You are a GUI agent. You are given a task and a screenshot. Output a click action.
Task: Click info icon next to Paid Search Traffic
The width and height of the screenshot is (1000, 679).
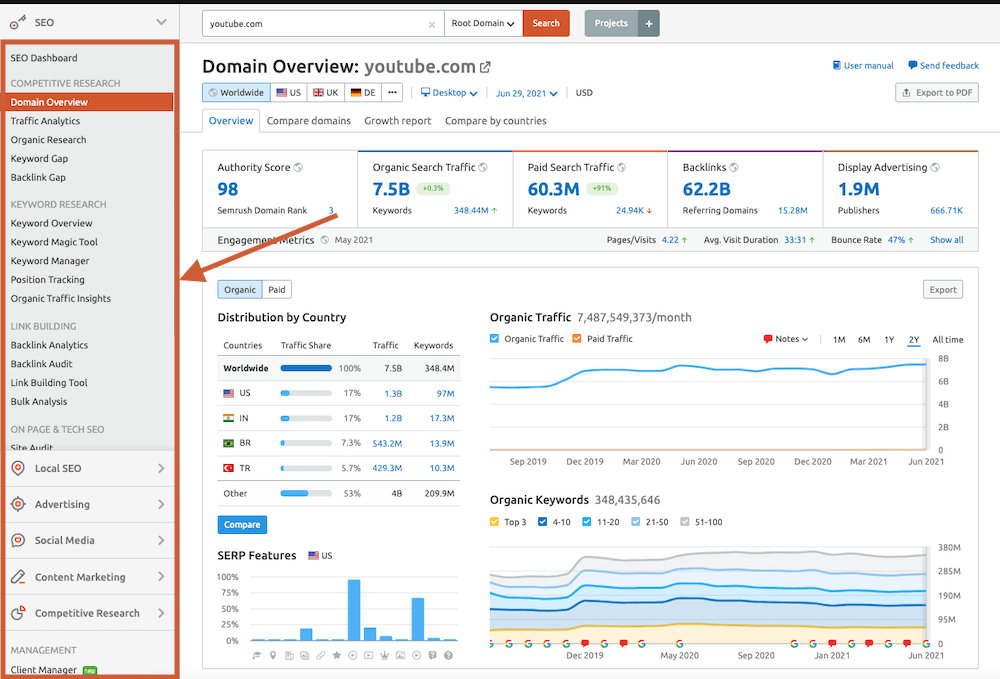coord(621,168)
